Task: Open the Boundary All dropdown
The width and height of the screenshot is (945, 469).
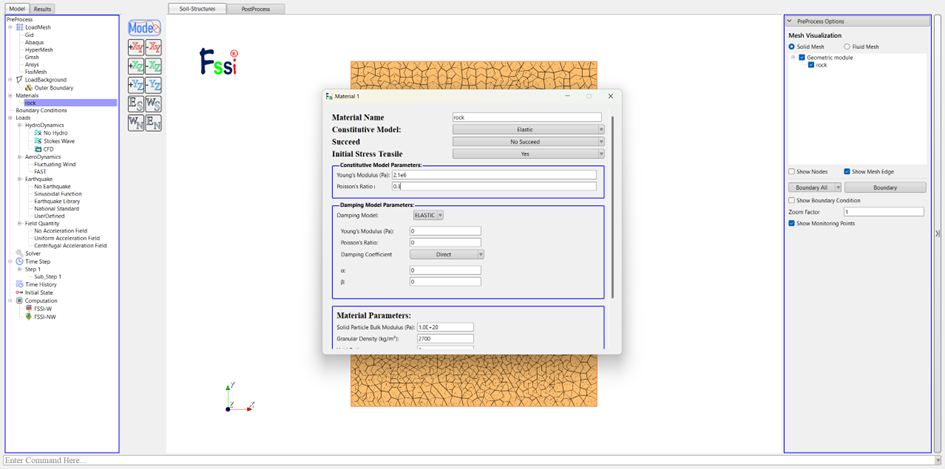Action: tap(815, 187)
